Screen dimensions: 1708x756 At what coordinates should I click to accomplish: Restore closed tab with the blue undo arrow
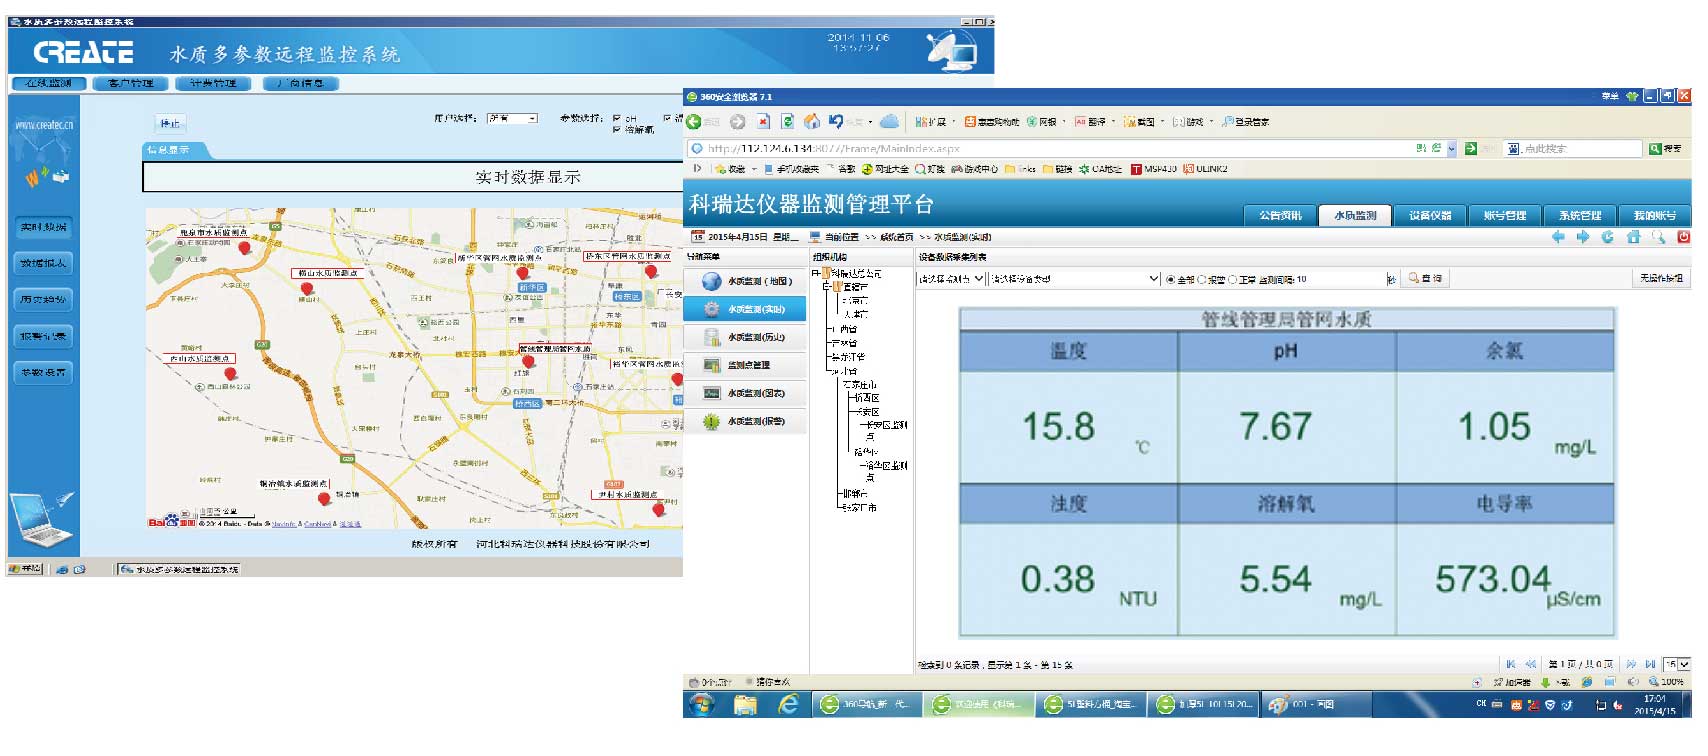tap(836, 122)
